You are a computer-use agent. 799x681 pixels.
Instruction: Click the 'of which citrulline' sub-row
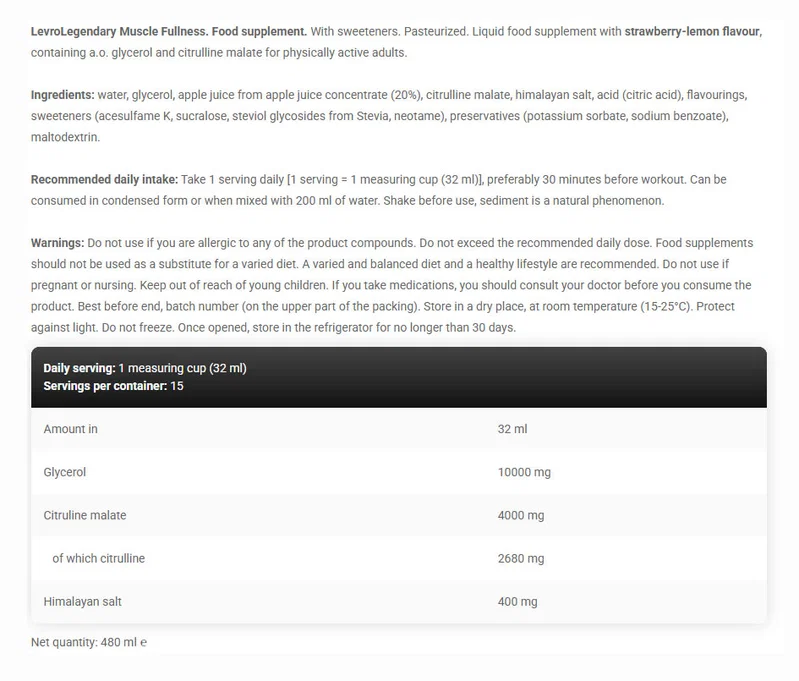98,559
